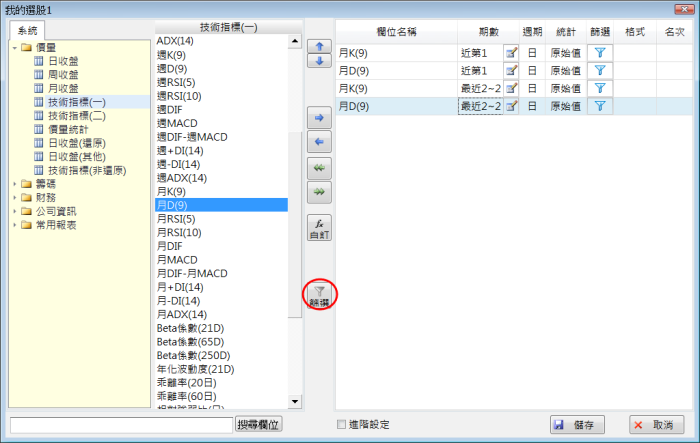This screenshot has width=700, height=443.
Task: Focus the field search text box
Action: click(x=121, y=425)
